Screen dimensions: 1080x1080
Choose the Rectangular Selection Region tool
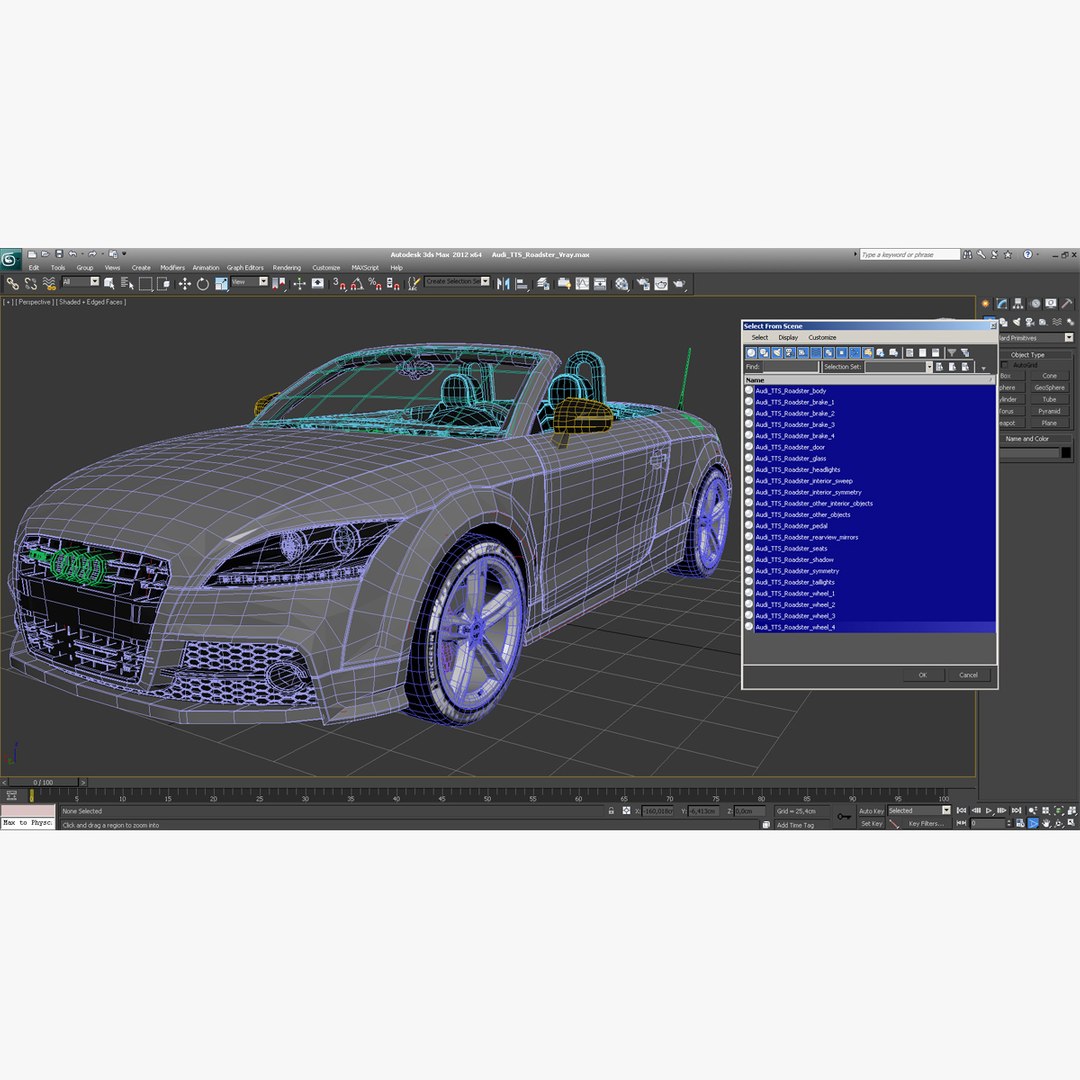click(x=145, y=283)
